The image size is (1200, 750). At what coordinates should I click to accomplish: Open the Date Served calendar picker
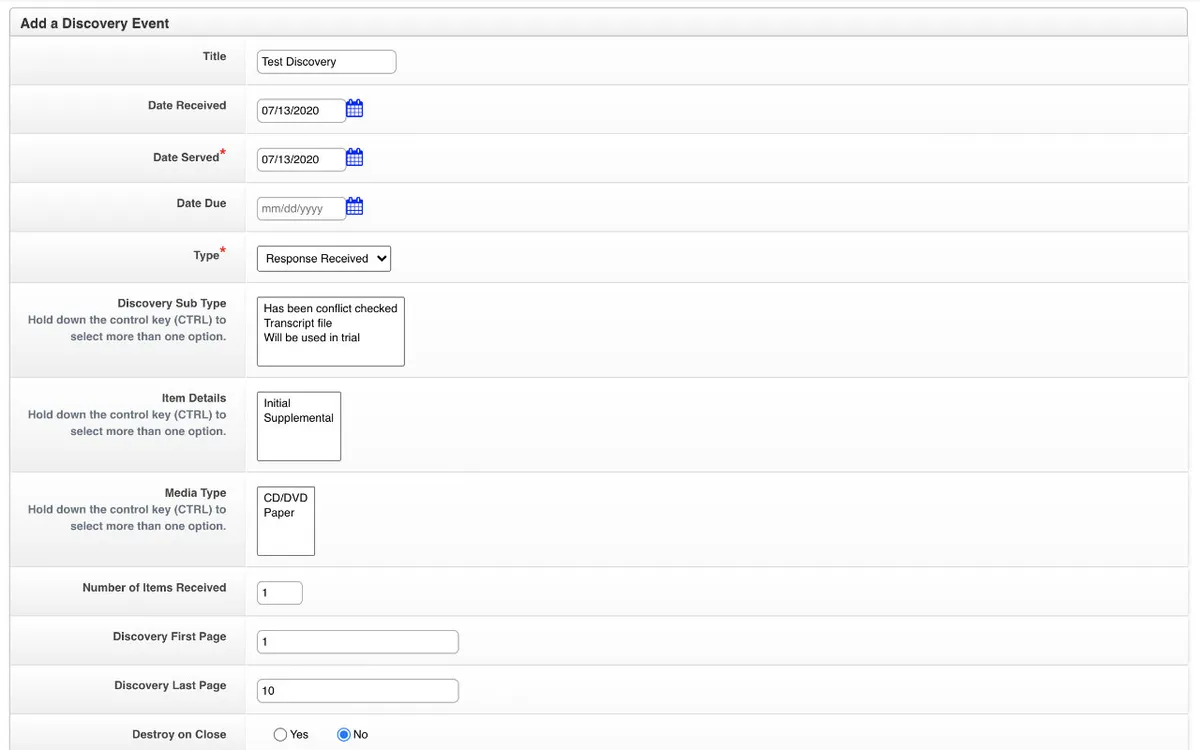(354, 158)
